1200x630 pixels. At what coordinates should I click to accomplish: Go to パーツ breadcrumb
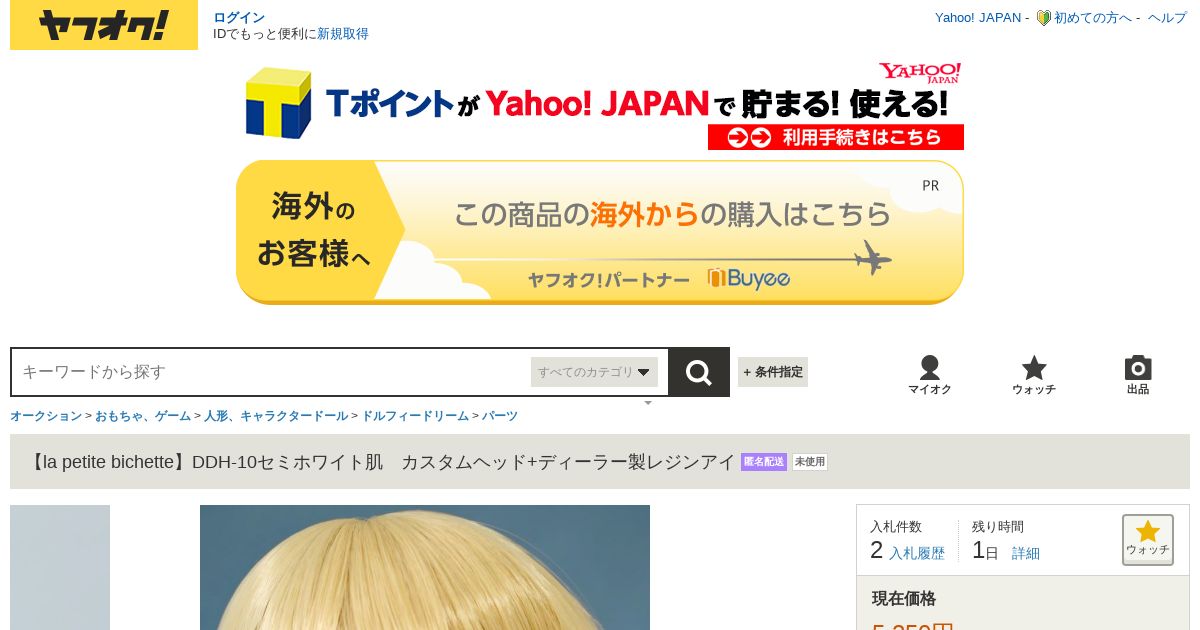click(x=500, y=416)
